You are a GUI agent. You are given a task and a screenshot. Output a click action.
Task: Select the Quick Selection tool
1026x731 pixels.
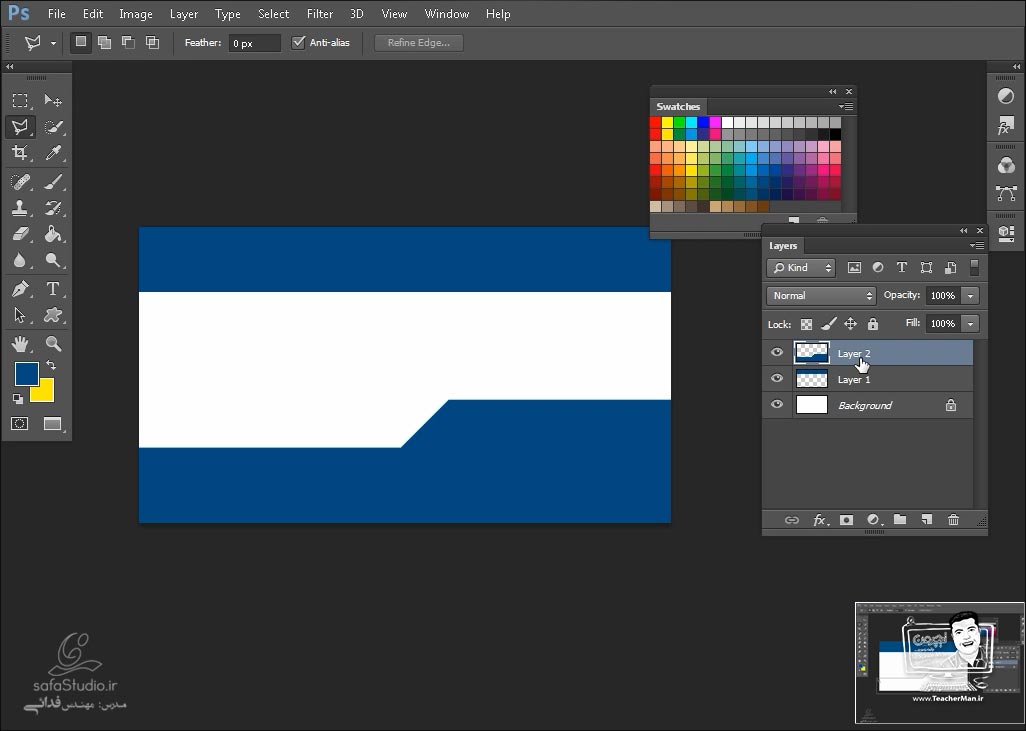pos(52,127)
